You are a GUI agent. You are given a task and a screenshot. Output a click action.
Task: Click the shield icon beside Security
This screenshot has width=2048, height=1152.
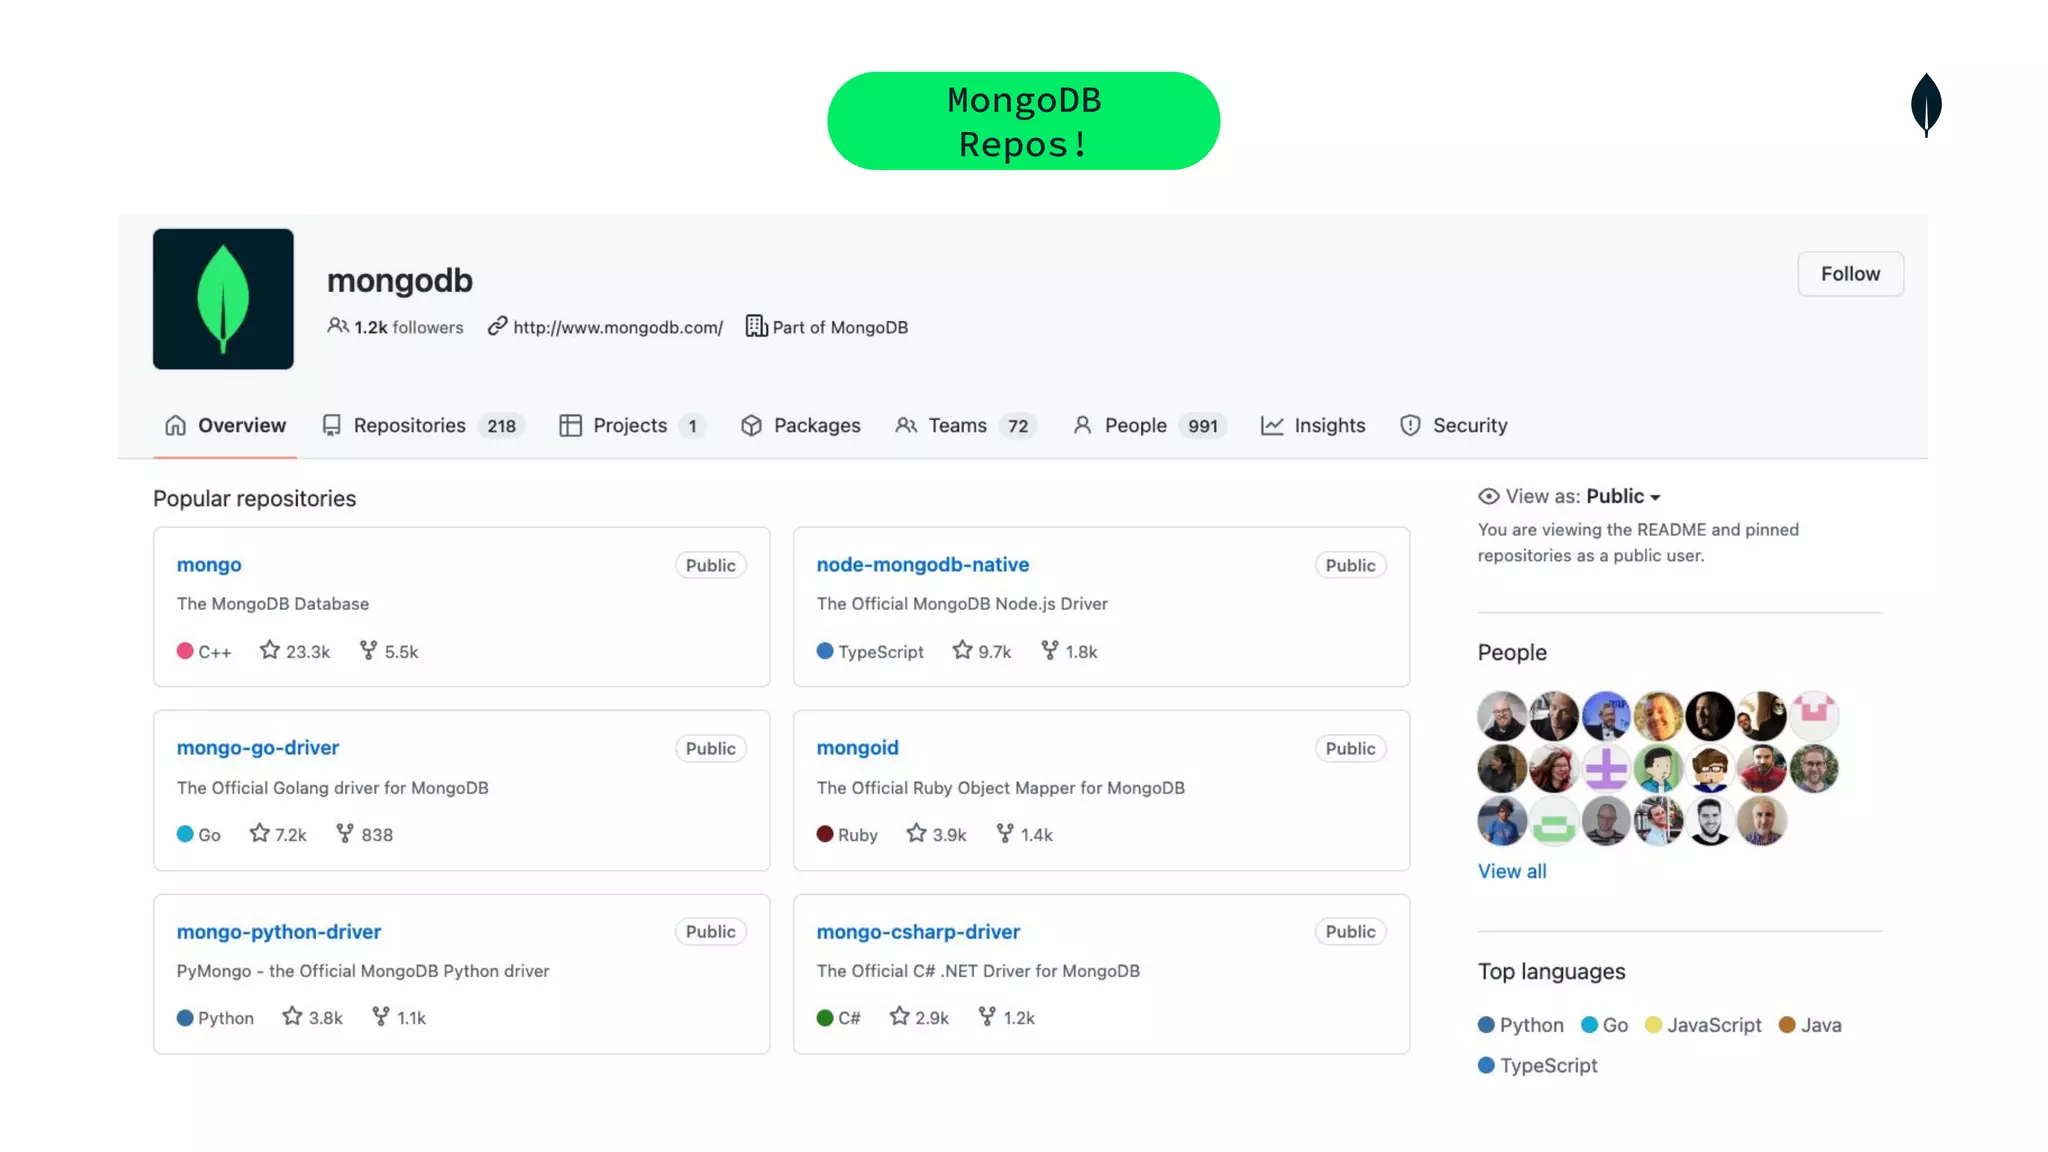coord(1410,425)
